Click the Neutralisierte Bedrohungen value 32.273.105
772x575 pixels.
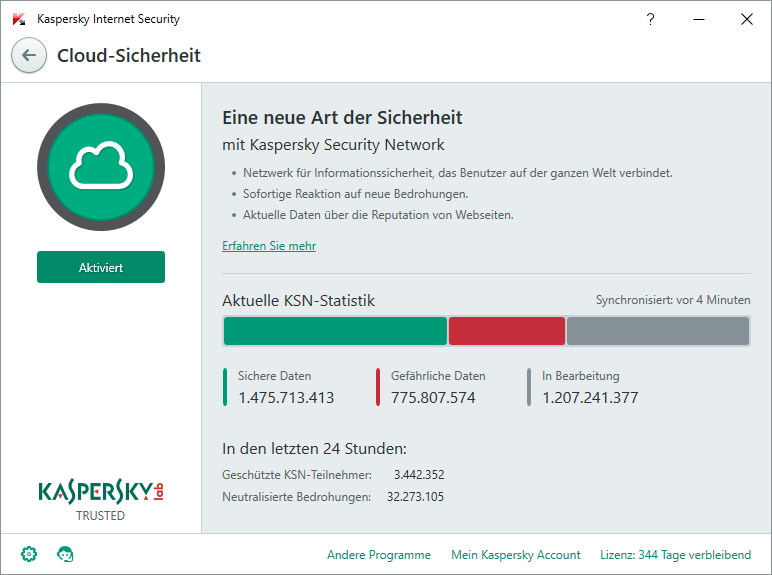[415, 496]
